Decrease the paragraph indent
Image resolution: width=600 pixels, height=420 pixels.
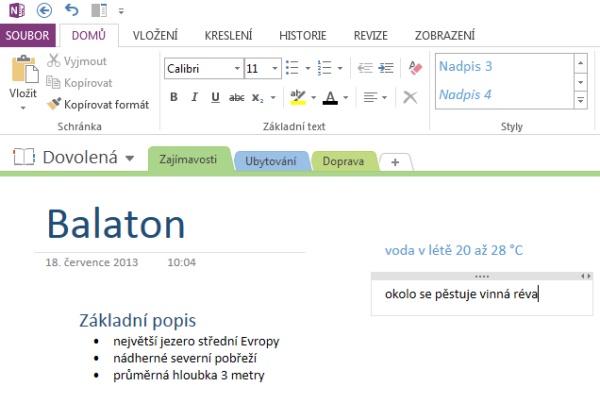(x=365, y=68)
